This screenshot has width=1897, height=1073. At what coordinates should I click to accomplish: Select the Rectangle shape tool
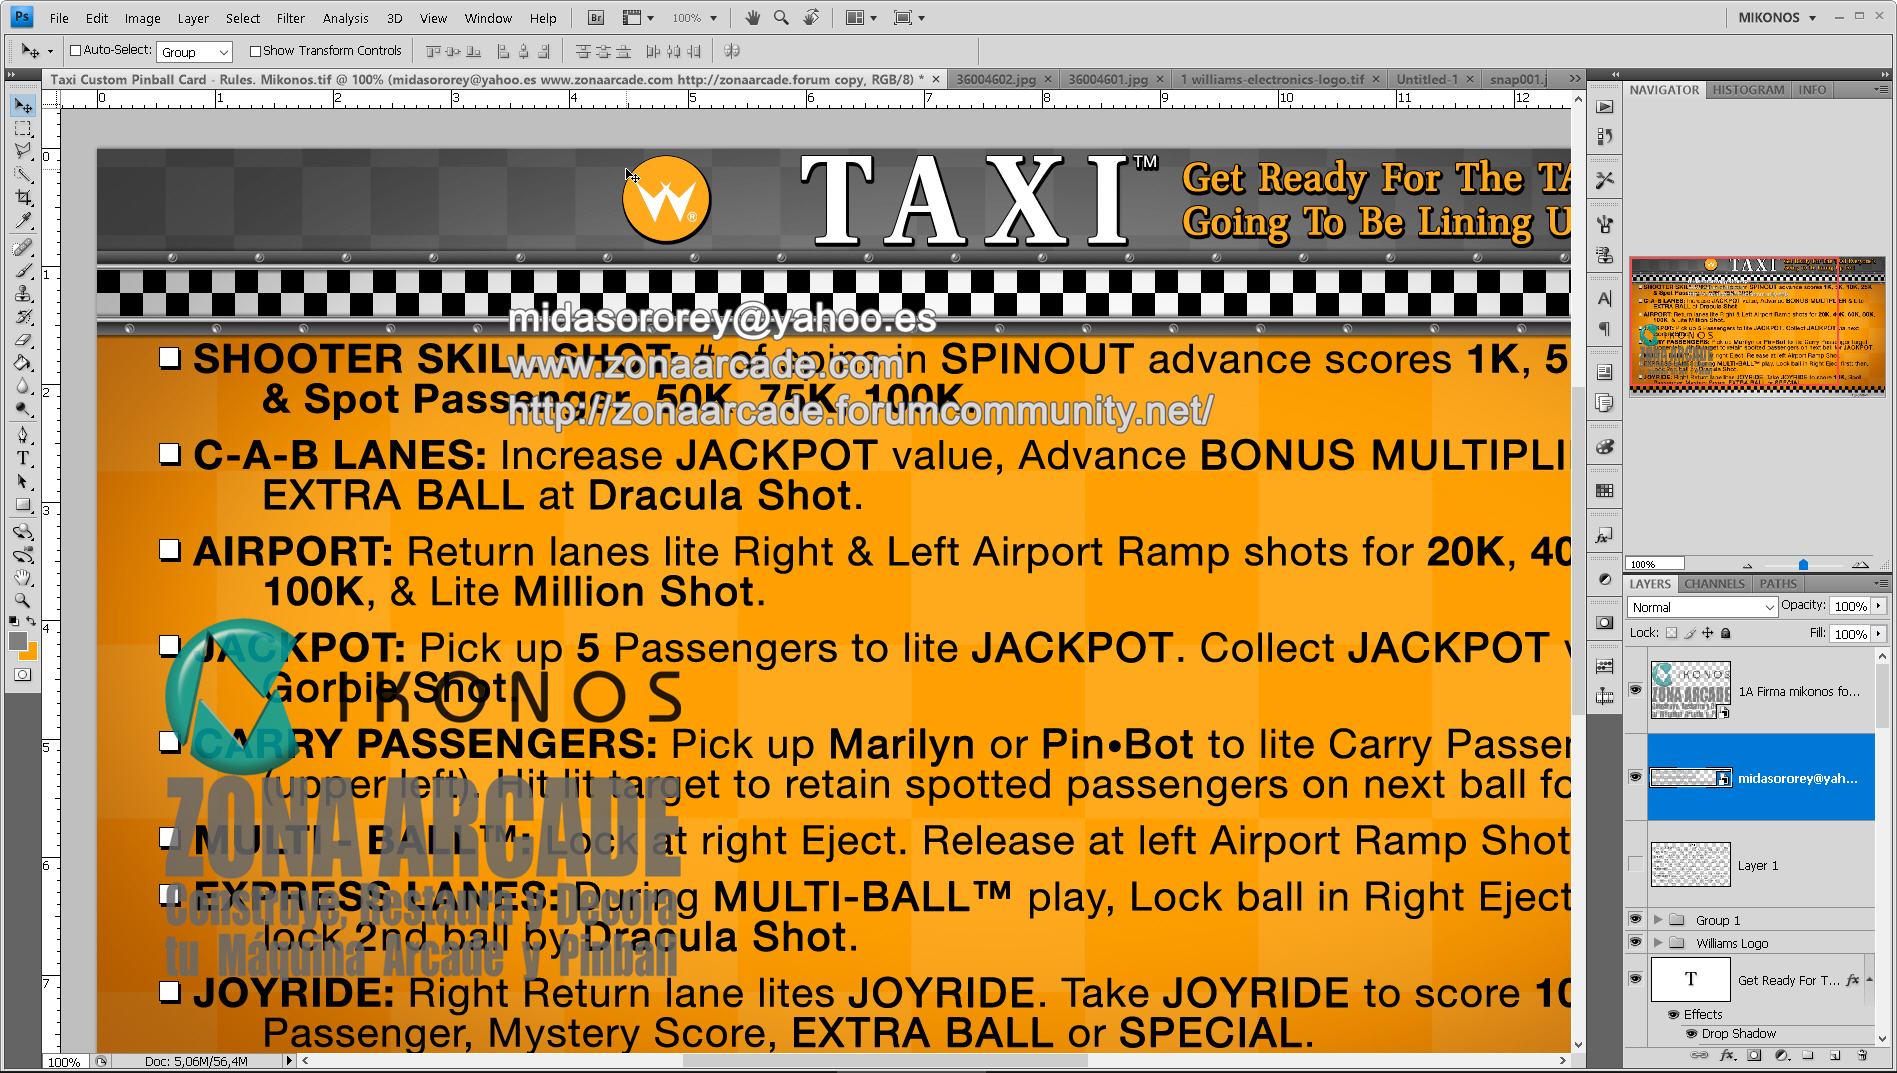pos(23,504)
